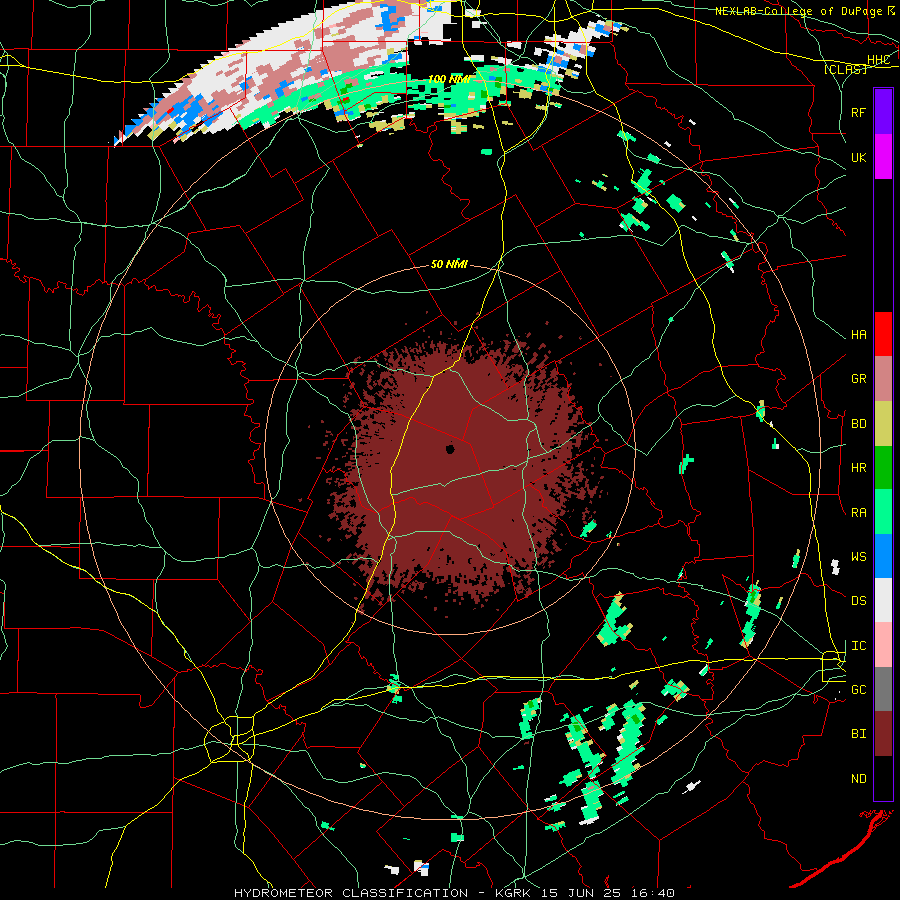Click the HR label in the legend

pyautogui.click(x=858, y=468)
